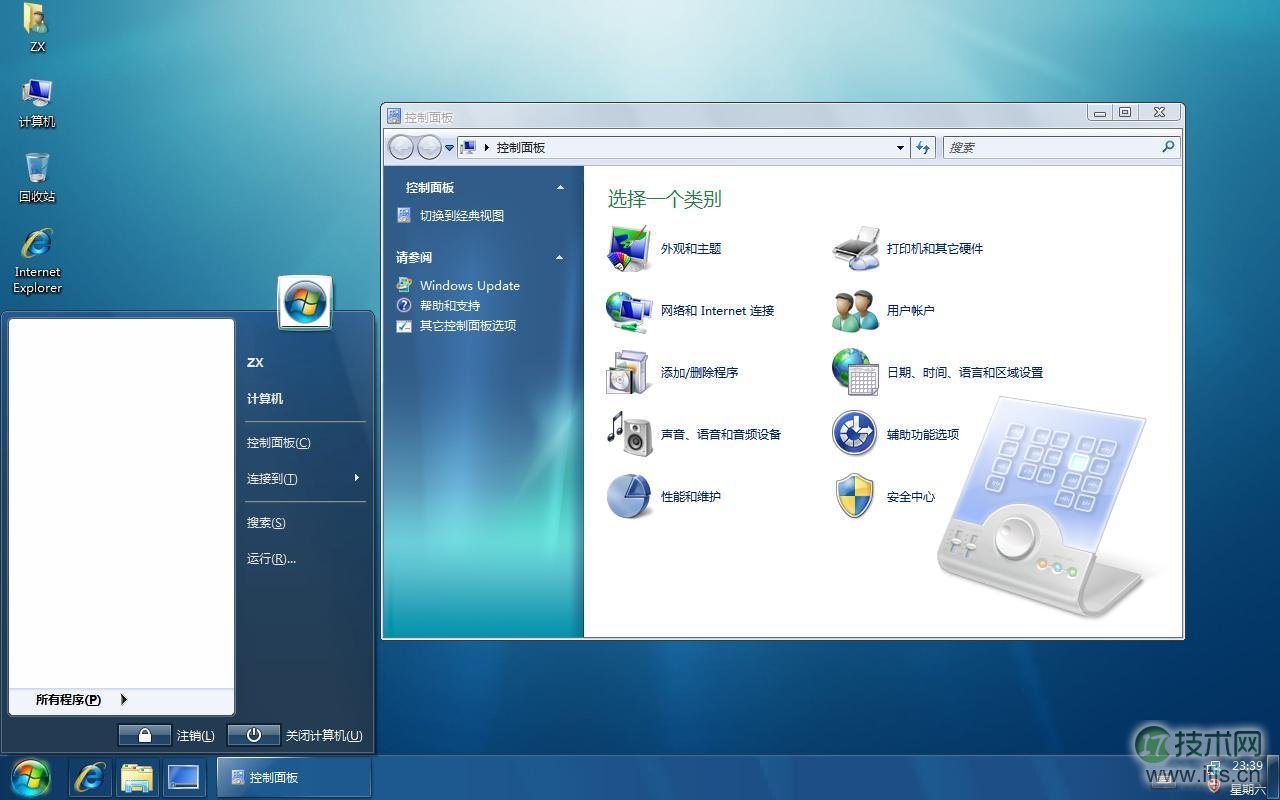Open 回收站 on the desktop

click(36, 170)
